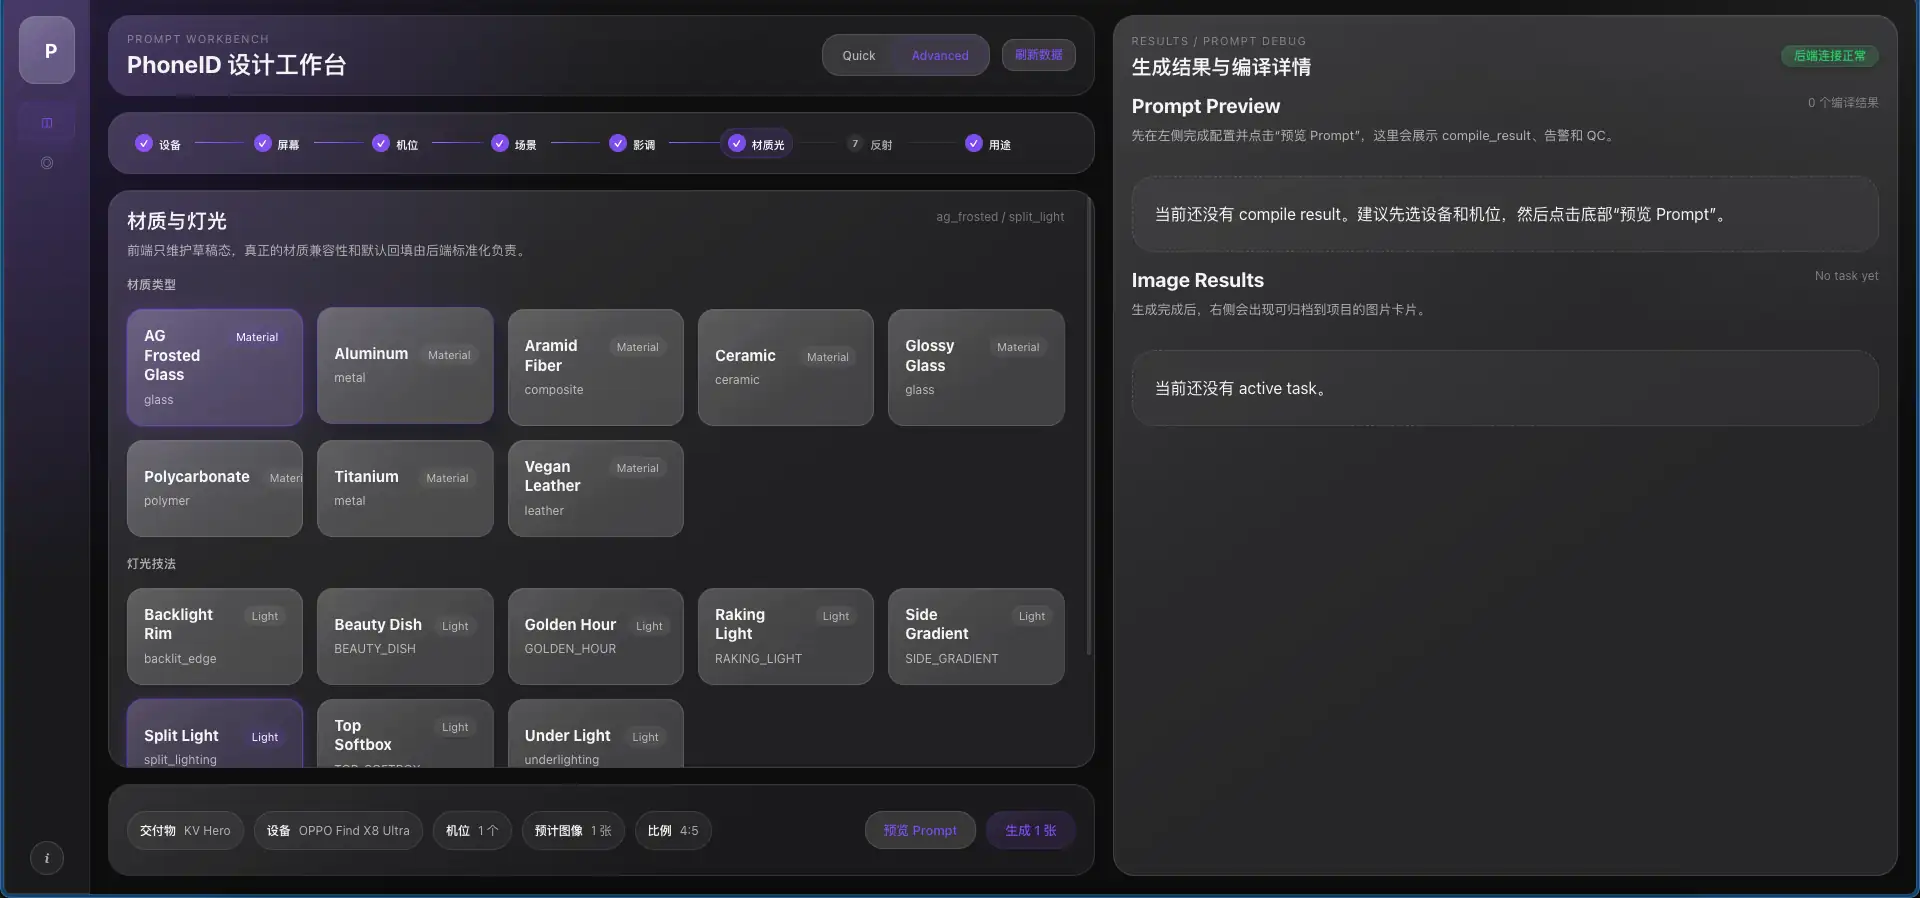This screenshot has height=898, width=1920.
Task: Click the '生成结果与编译详情' heading
Action: point(1221,67)
